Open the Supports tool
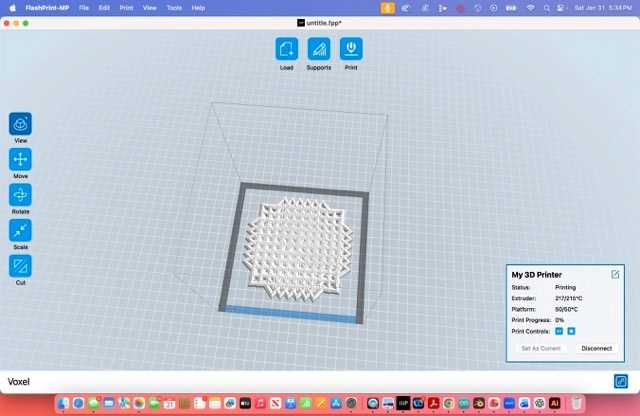The height and width of the screenshot is (416, 640). tap(319, 49)
